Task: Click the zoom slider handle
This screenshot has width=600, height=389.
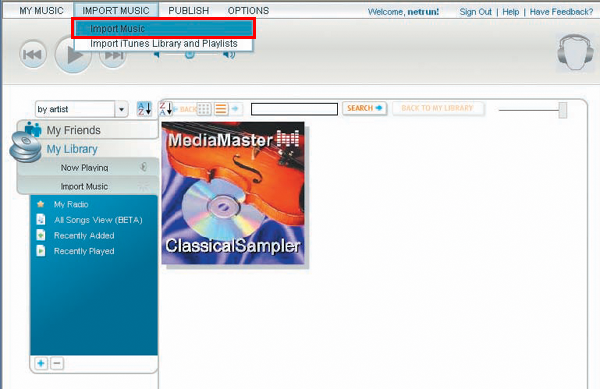Action: (562, 110)
